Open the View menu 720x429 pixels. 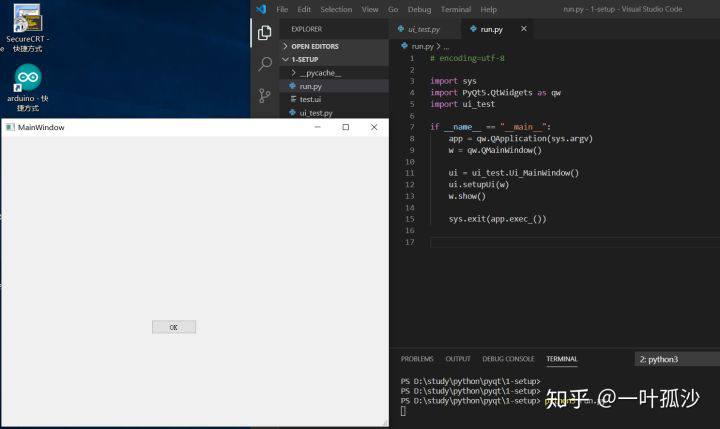370,9
